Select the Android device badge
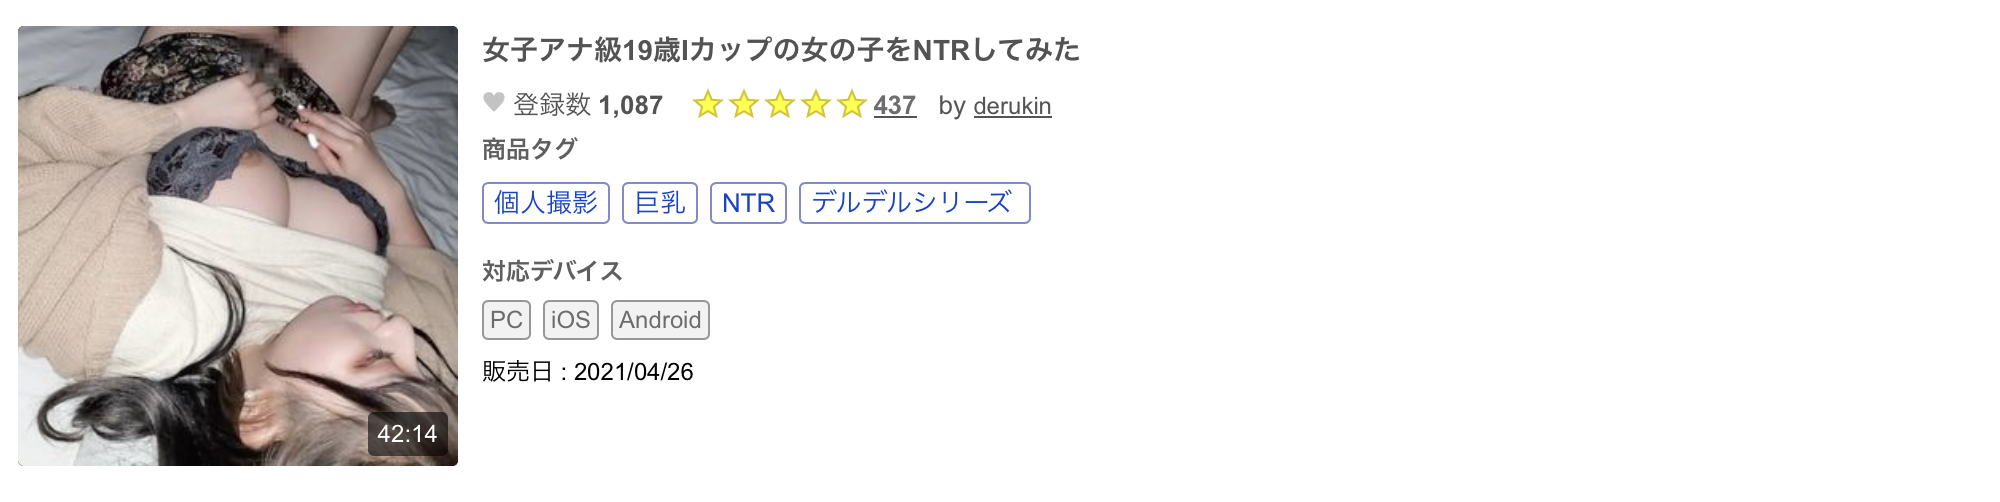This screenshot has width=2000, height=502. click(660, 320)
